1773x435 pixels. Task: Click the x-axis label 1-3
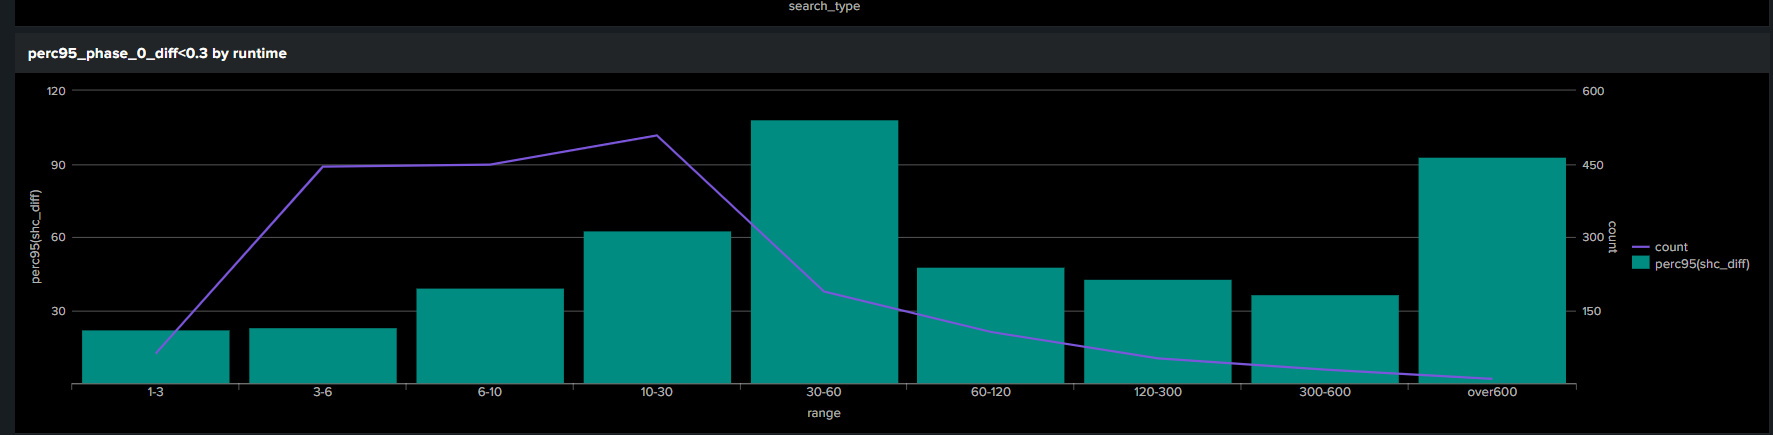tap(155, 392)
